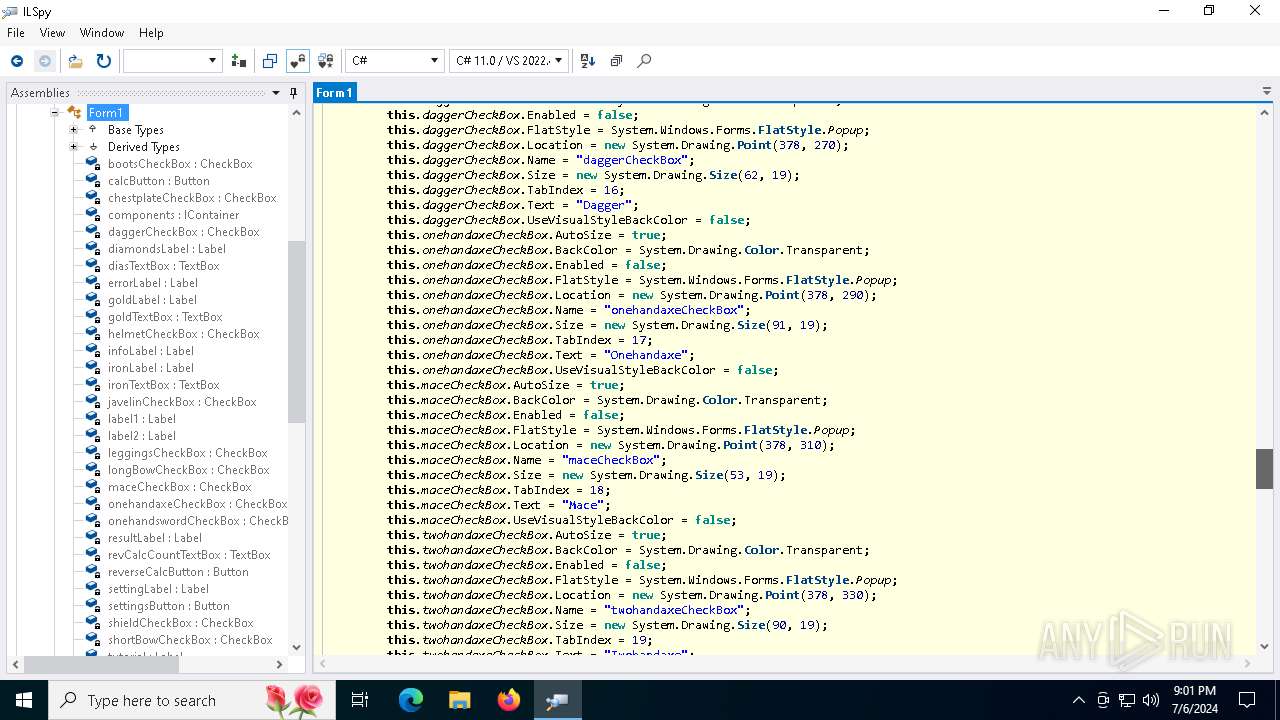Viewport: 1280px width, 720px height.
Task: Click Sort assembly list by name icon
Action: (588, 61)
